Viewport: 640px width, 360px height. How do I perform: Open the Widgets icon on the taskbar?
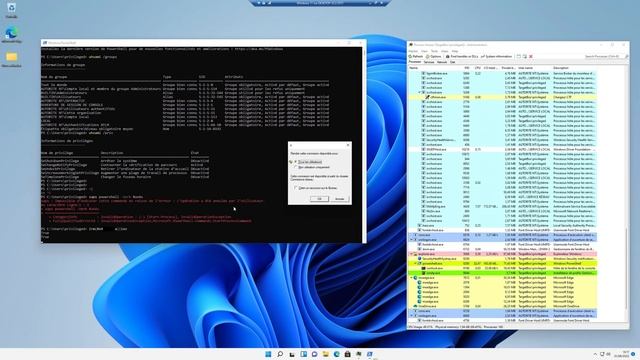click(x=303, y=354)
